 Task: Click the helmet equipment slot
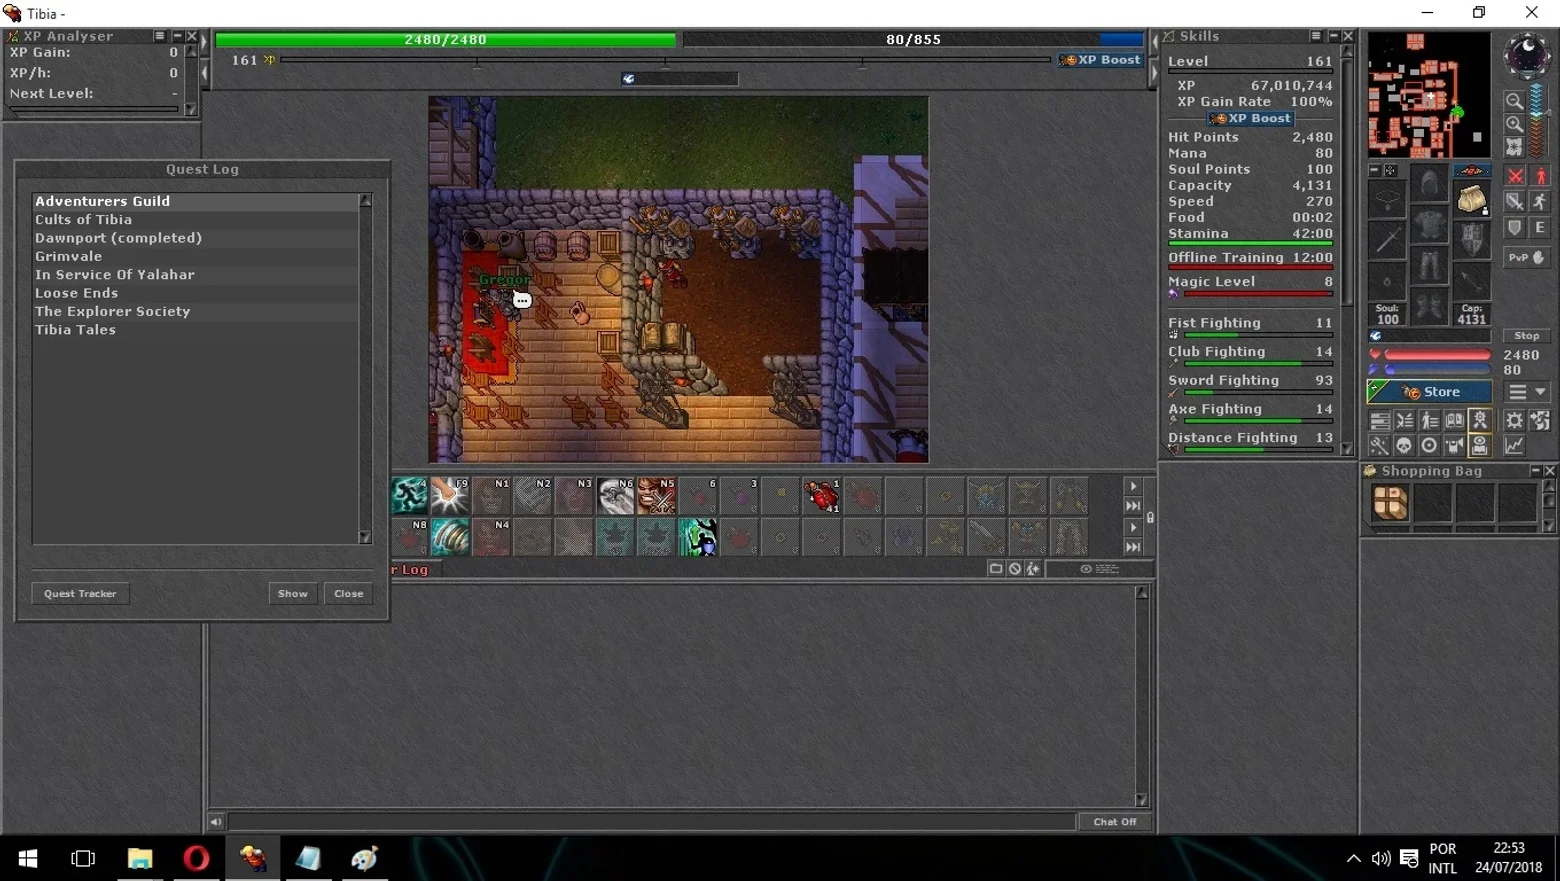coord(1429,184)
